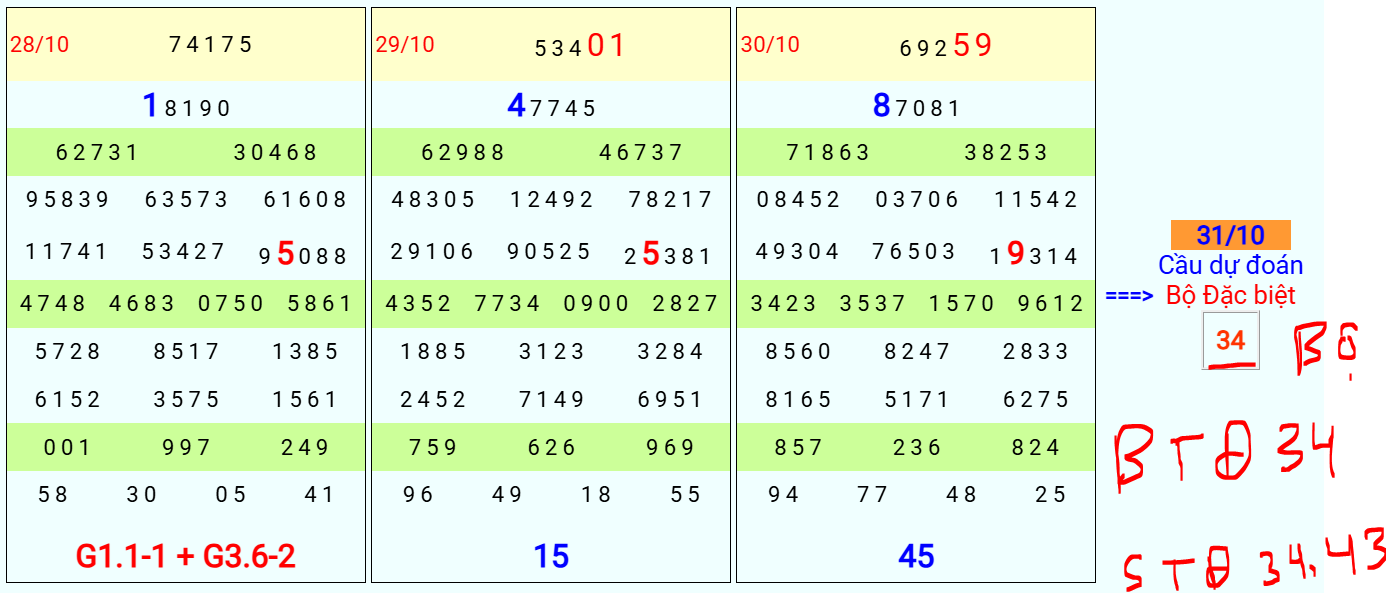Click the number 25381 with red 5
The height and width of the screenshot is (593, 1386).
click(669, 255)
